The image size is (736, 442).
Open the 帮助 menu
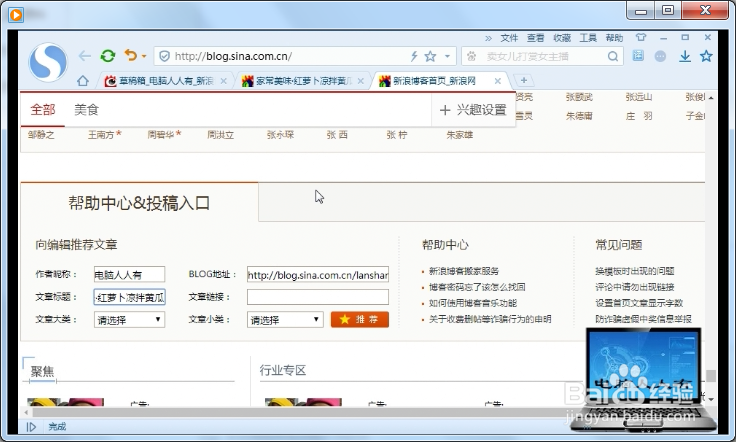pos(614,38)
